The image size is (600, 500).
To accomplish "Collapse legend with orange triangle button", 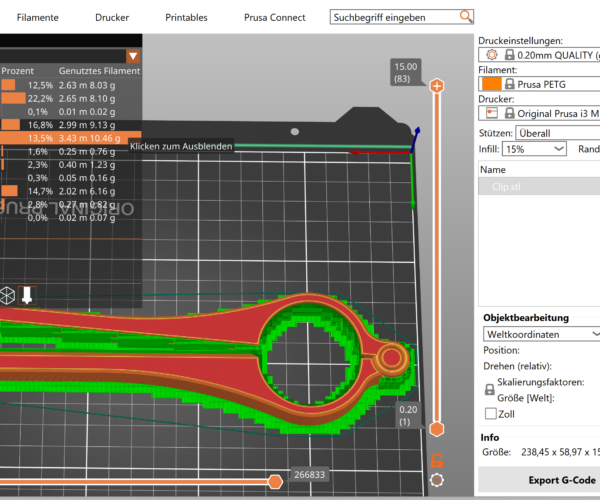I will coord(133,56).
